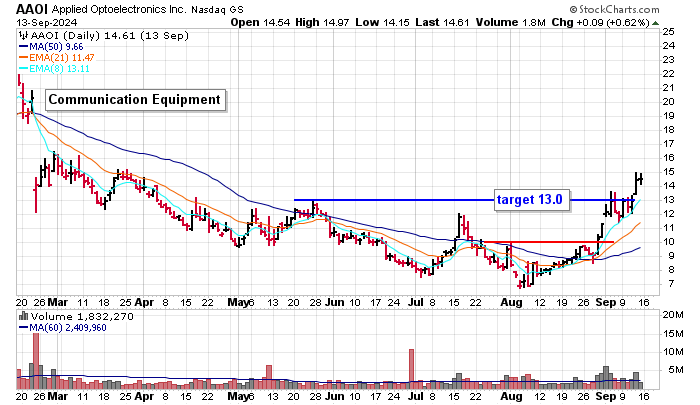Click the Volume 1.8M header value
The height and width of the screenshot is (405, 700).
click(511, 22)
